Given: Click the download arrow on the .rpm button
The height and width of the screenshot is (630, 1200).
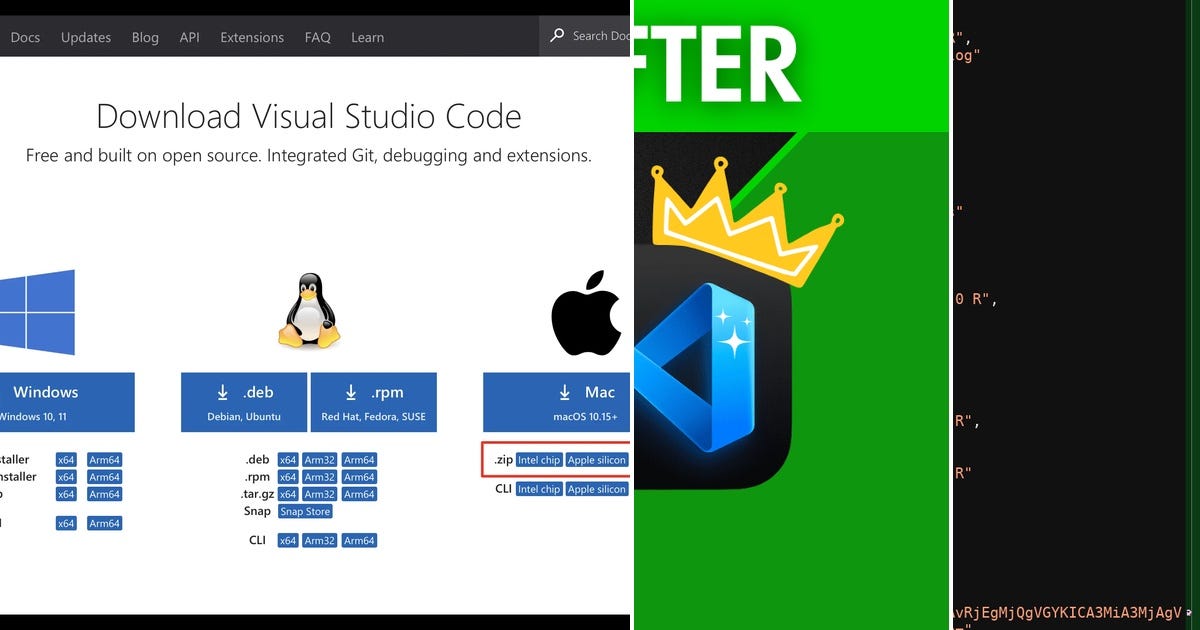Looking at the screenshot, I should [x=351, y=391].
